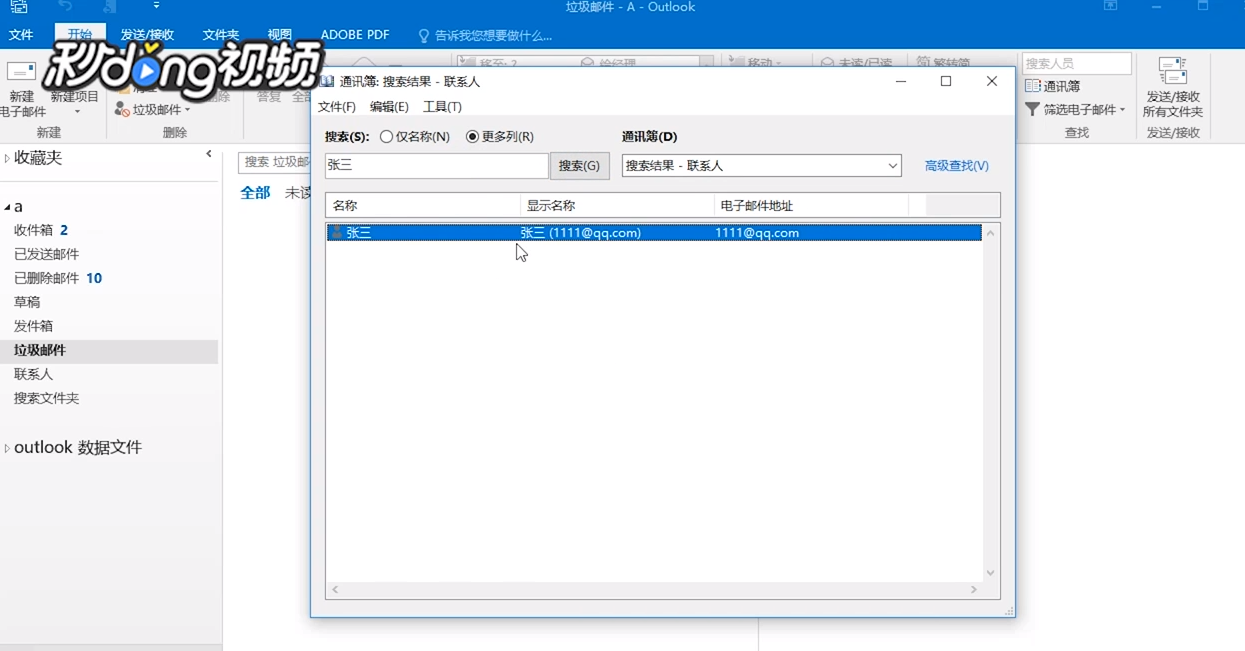Click the 搜索(G) button
1245x651 pixels.
[580, 165]
